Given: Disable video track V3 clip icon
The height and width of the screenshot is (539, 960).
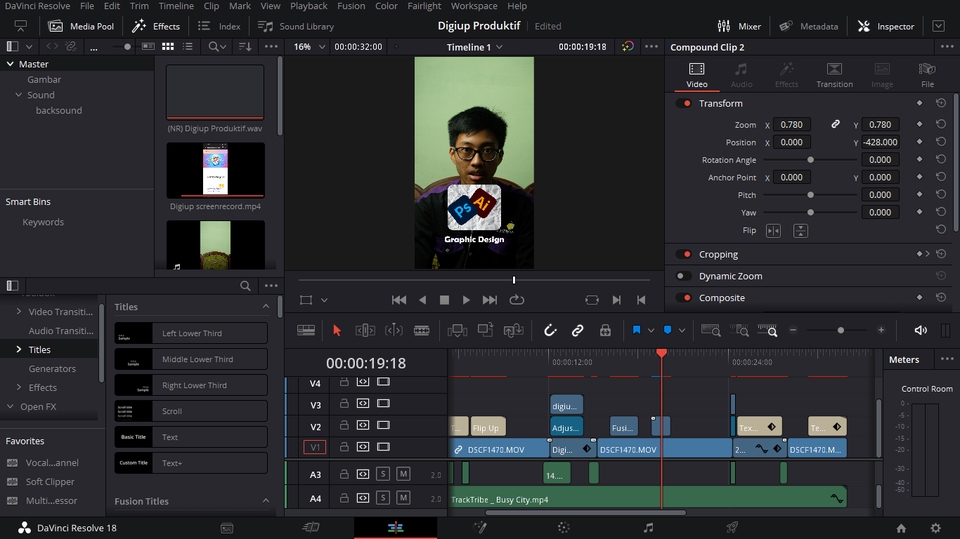Looking at the screenshot, I should [x=383, y=403].
